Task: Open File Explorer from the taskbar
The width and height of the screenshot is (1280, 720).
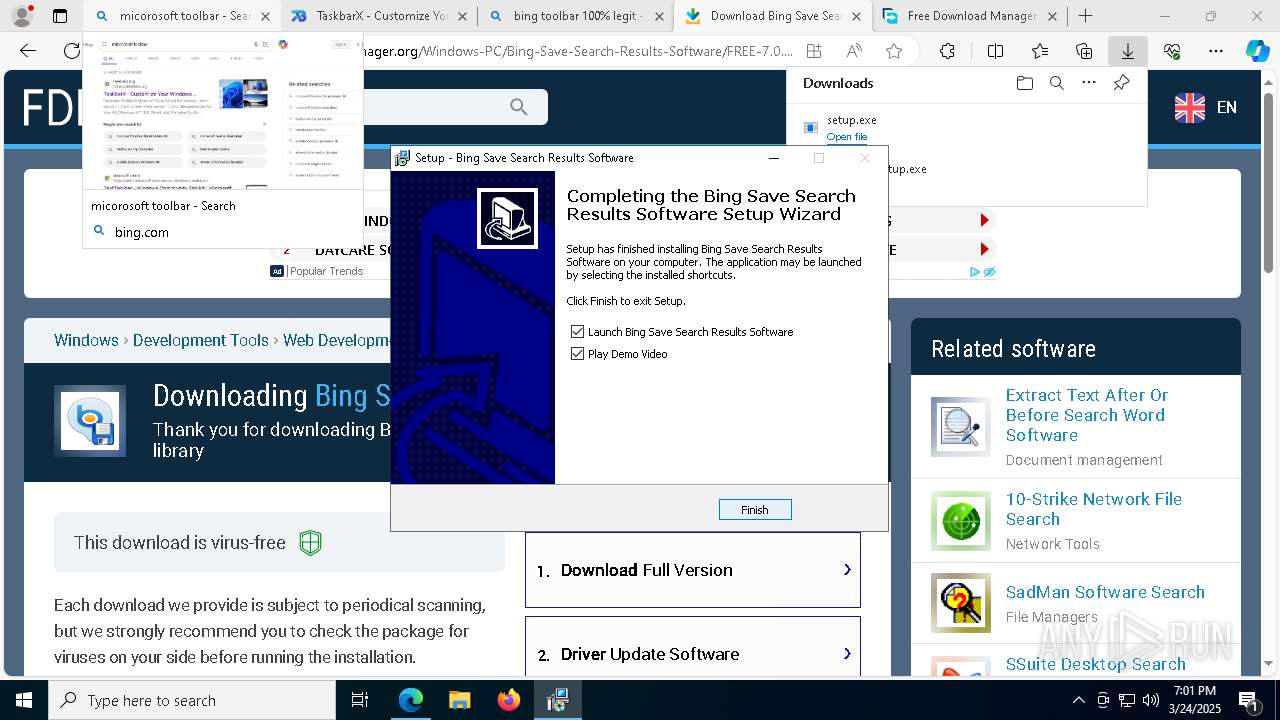Action: (x=460, y=700)
